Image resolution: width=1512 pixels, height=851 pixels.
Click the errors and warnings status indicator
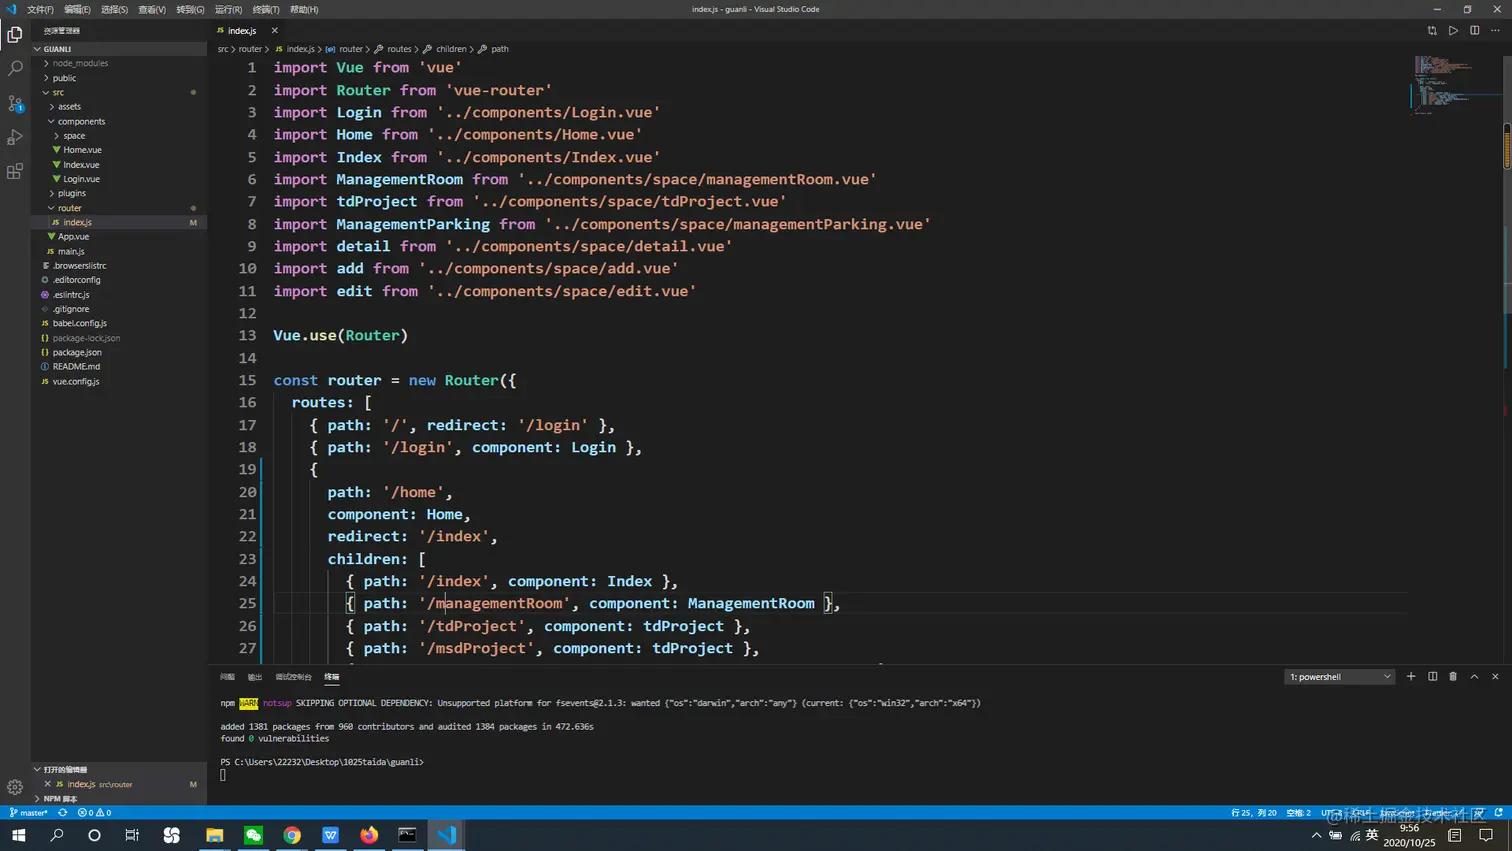[95, 813]
